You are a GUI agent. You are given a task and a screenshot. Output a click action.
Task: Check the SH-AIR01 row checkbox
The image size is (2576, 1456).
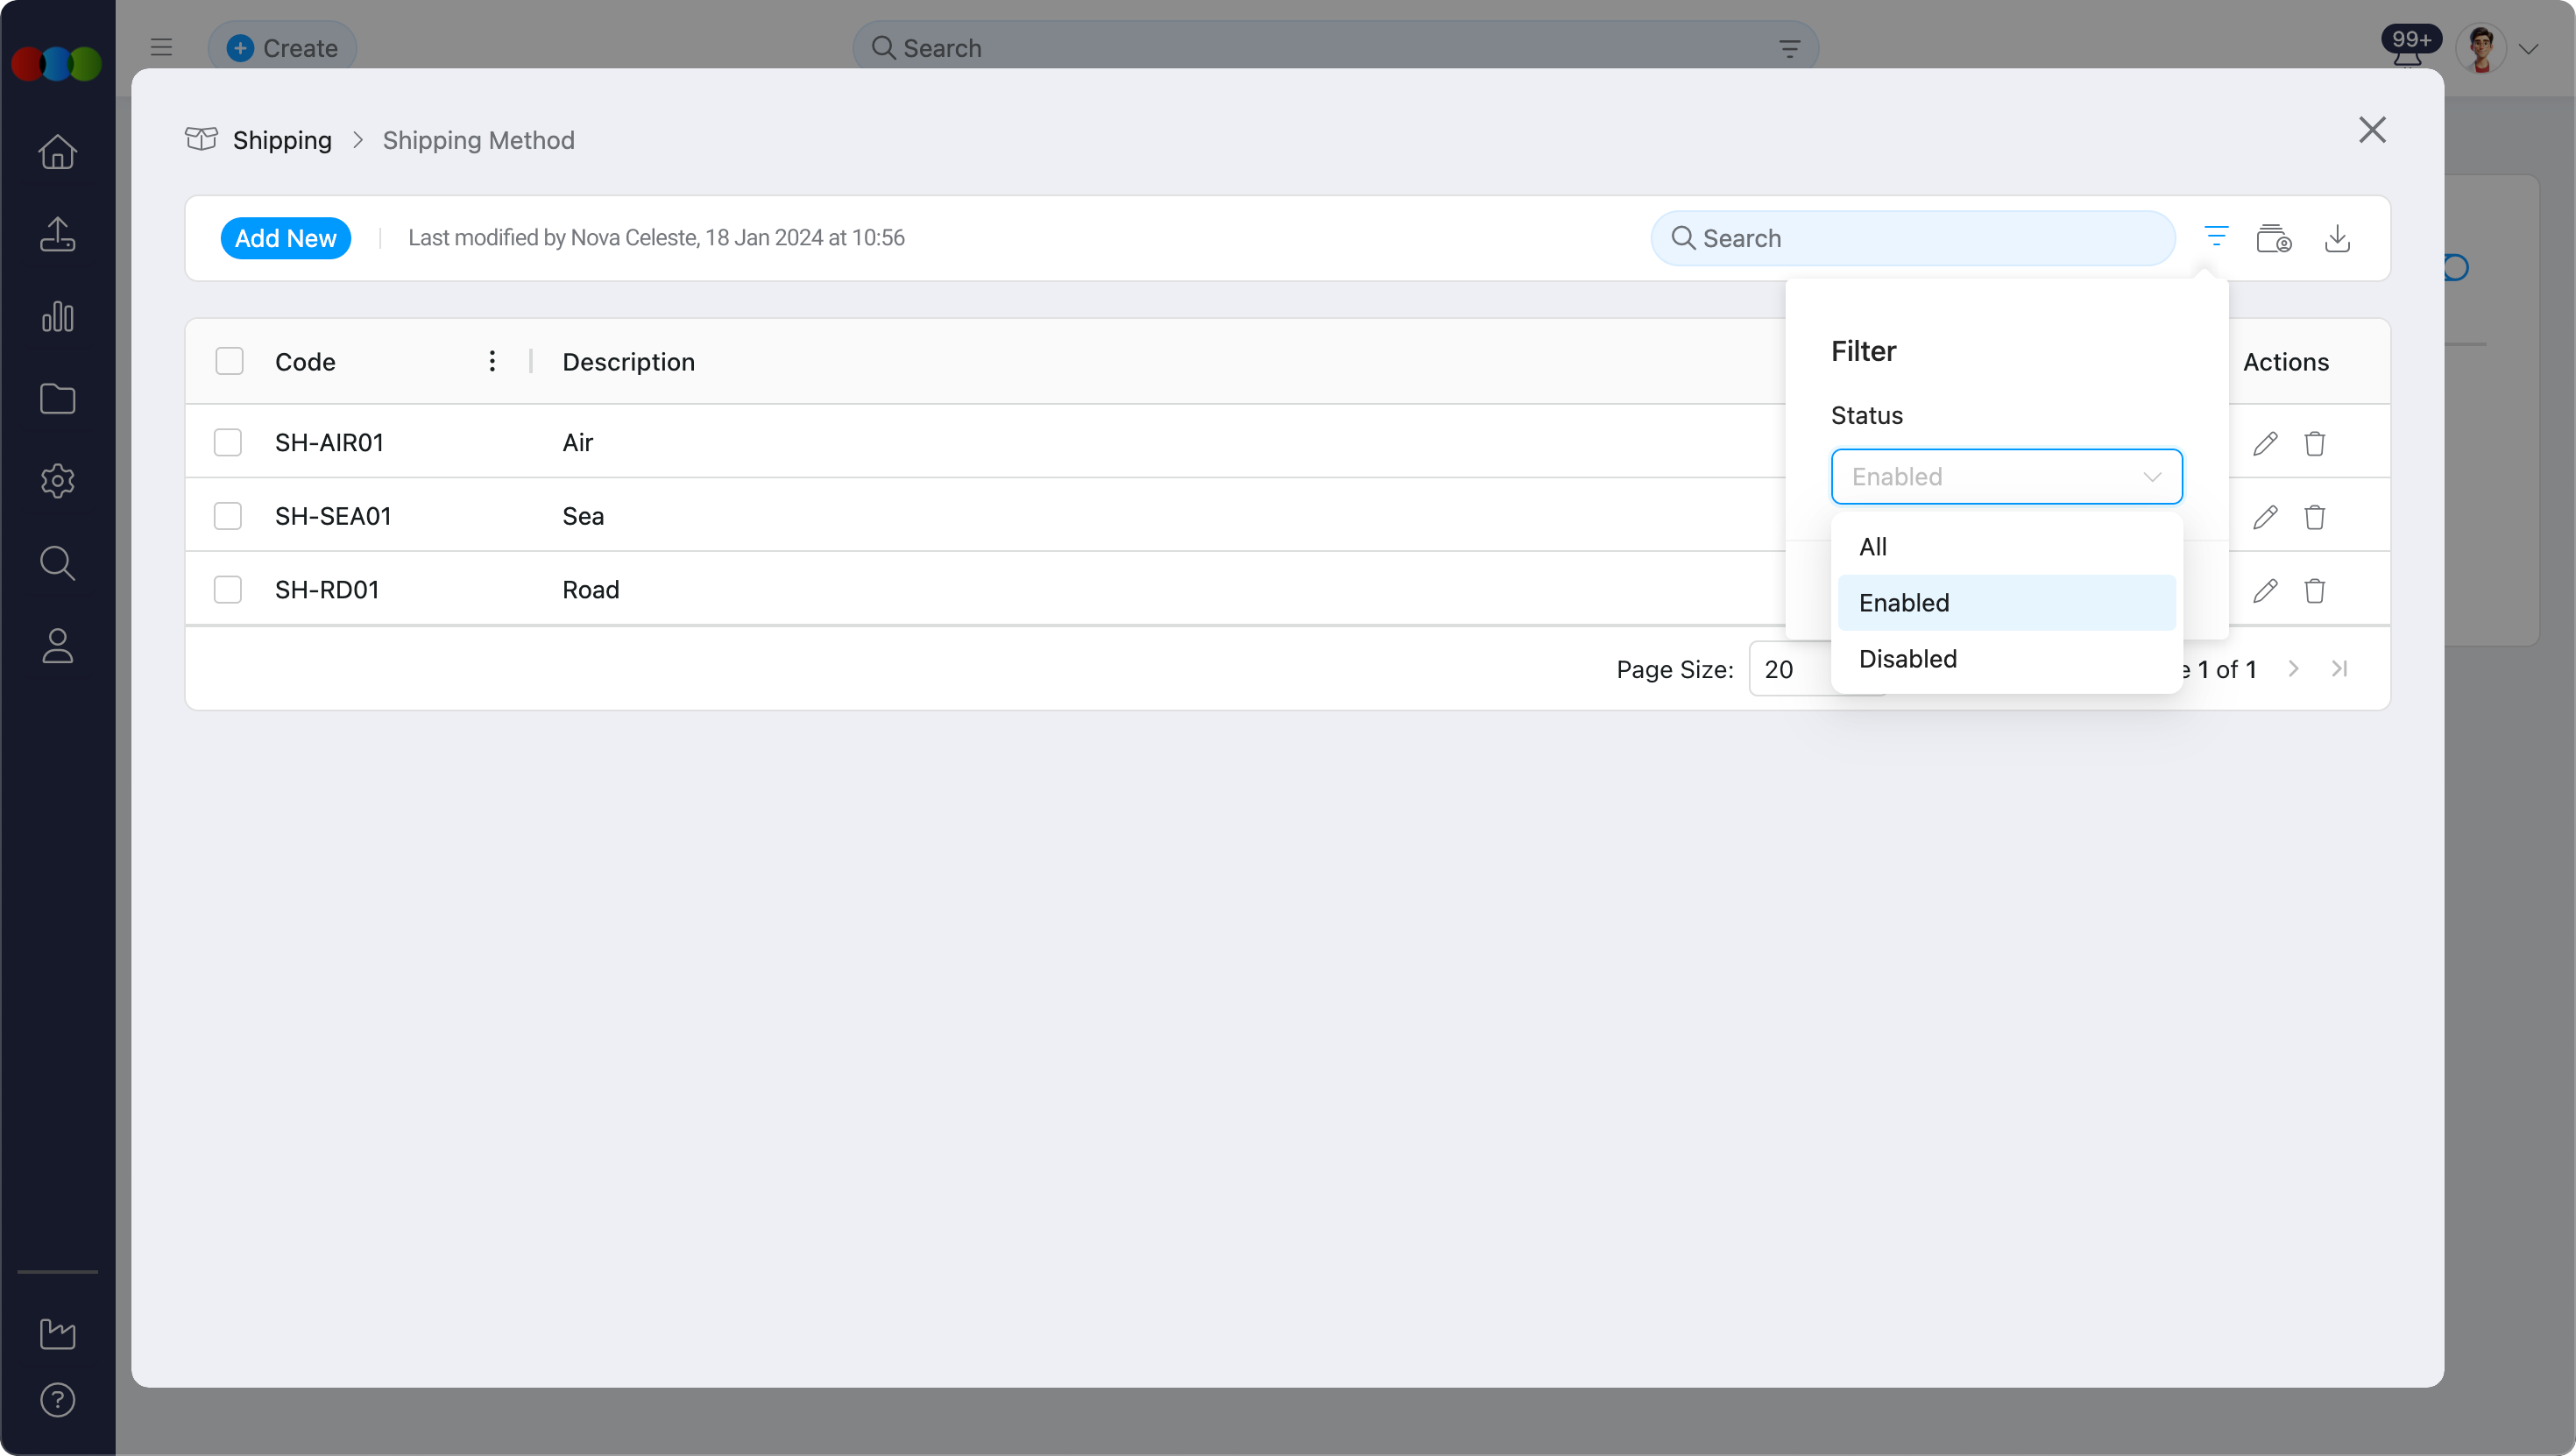click(x=228, y=443)
